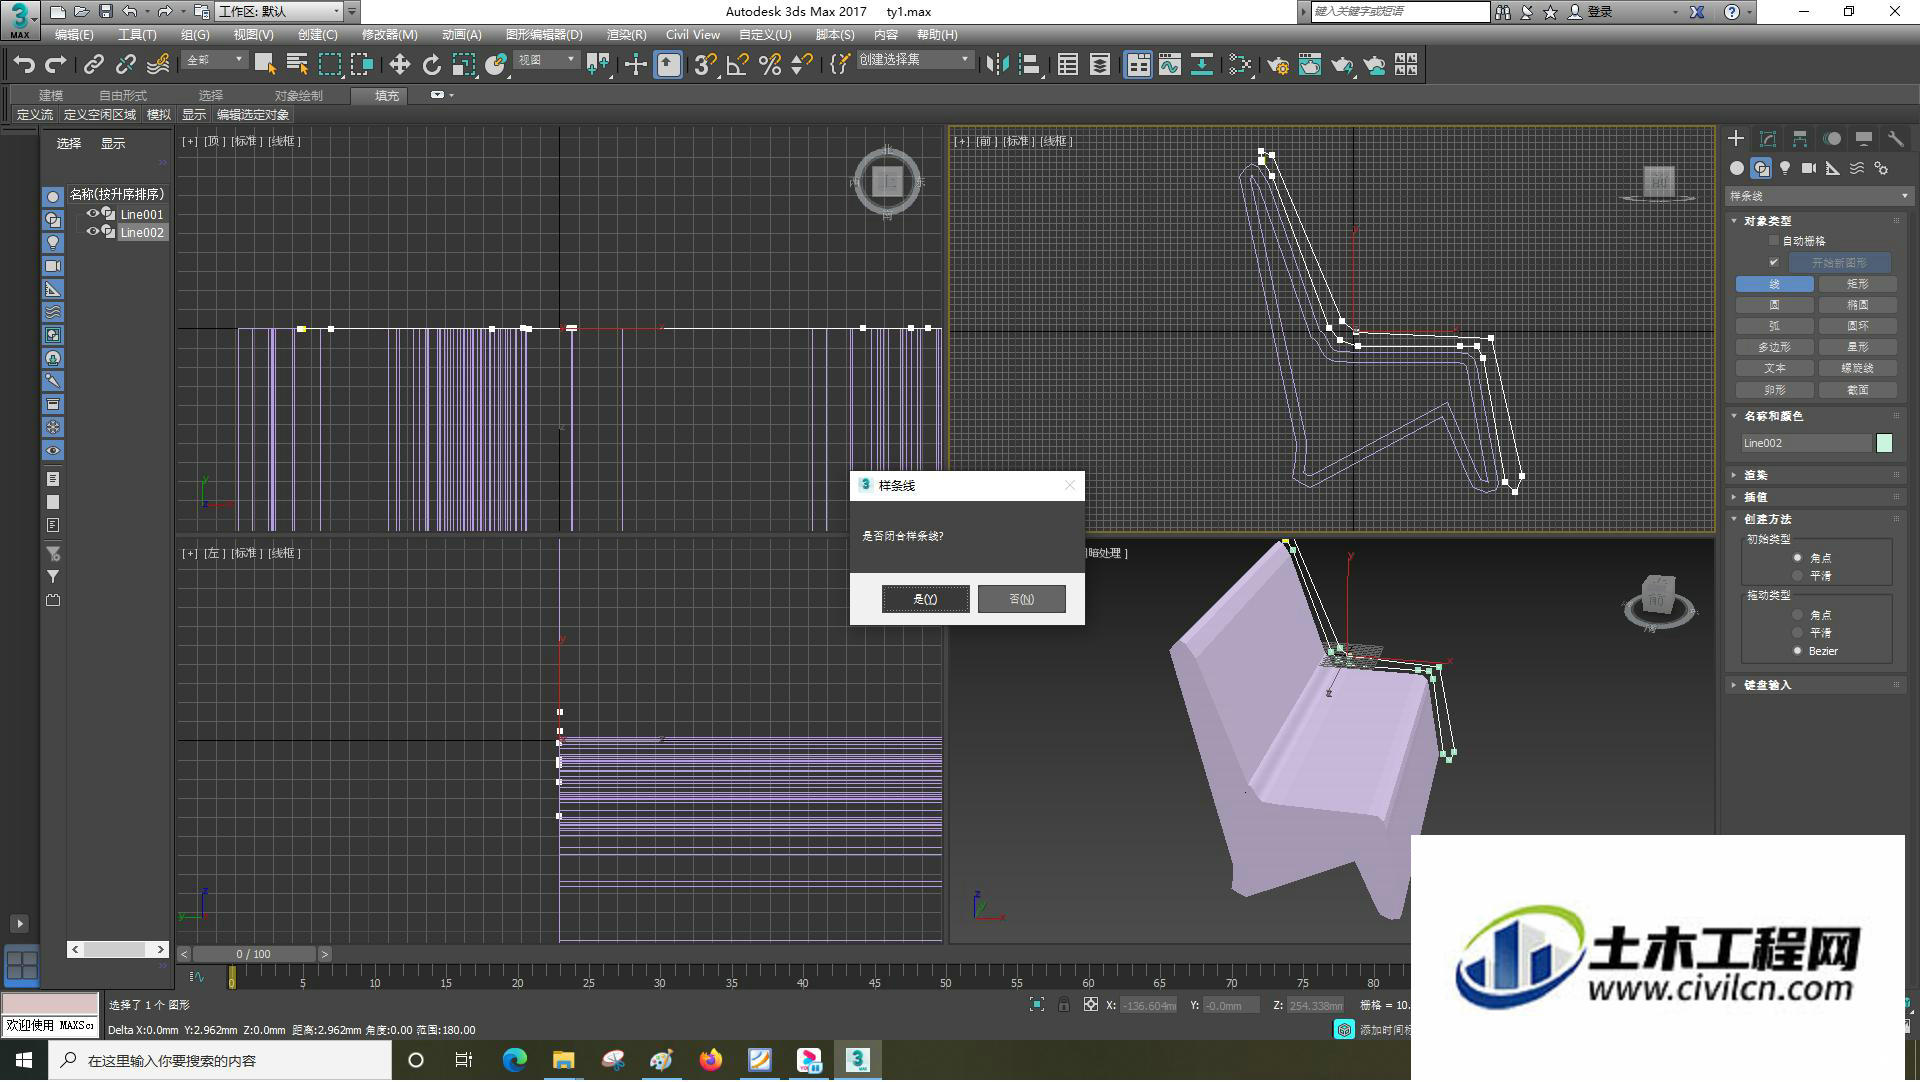
Task: Choose the Select and Uniform Scale tool
Action: (x=463, y=65)
